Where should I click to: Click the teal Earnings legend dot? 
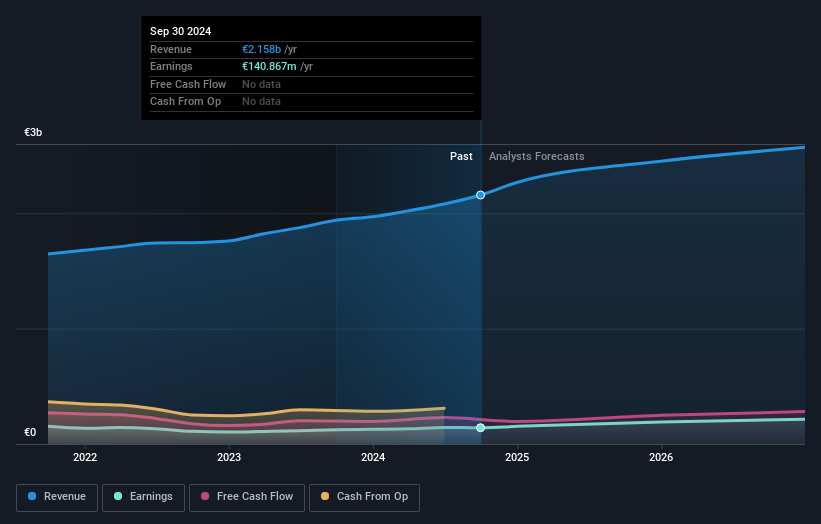coord(118,496)
